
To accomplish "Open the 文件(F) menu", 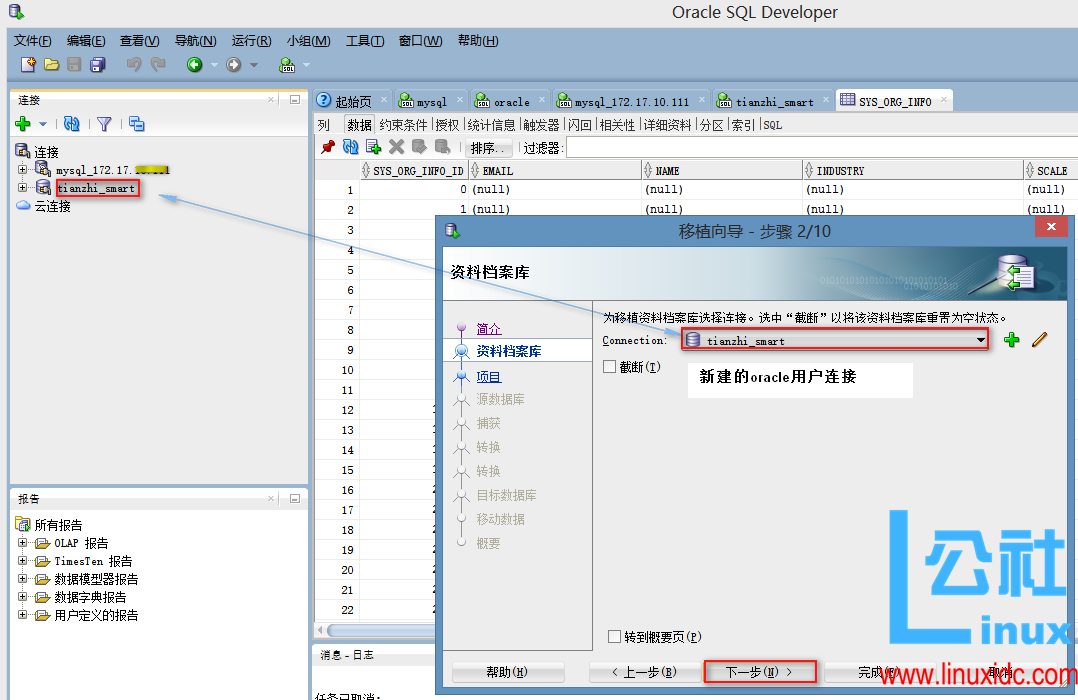I will tap(32, 41).
